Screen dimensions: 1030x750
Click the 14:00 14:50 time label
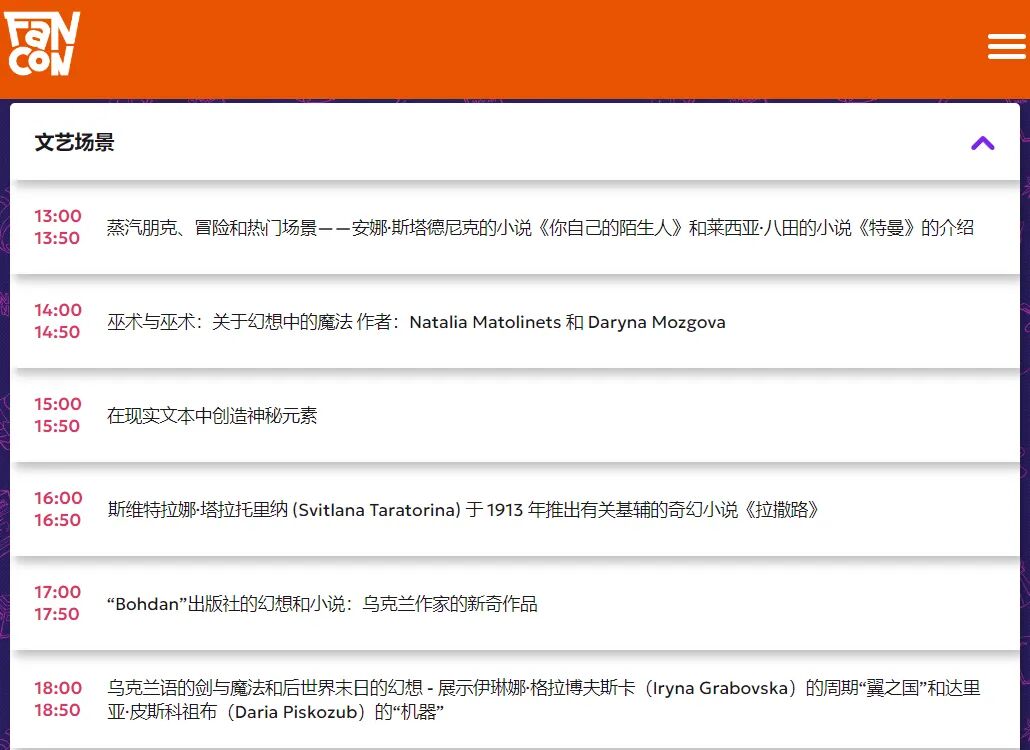(58, 321)
